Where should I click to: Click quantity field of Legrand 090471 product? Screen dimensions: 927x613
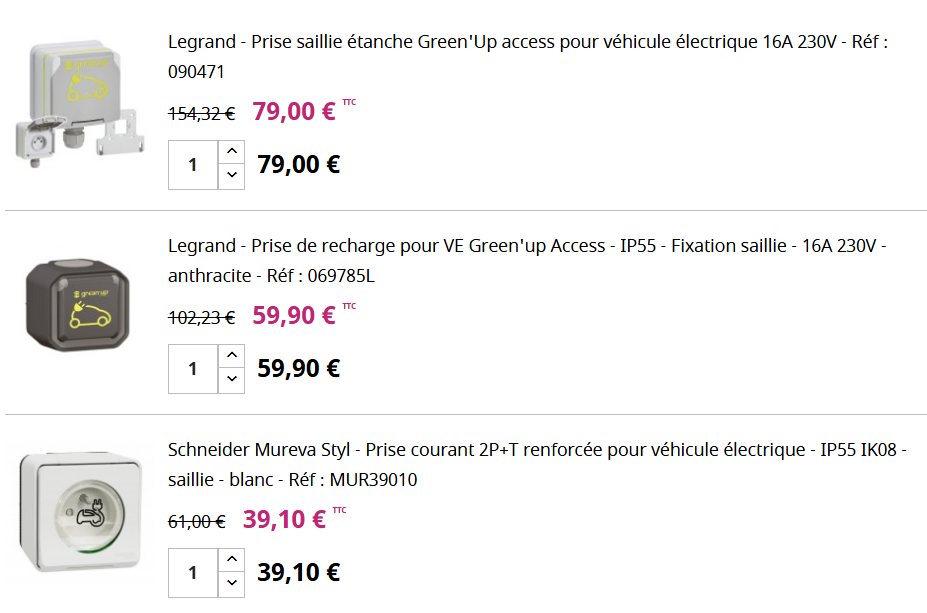tap(193, 165)
